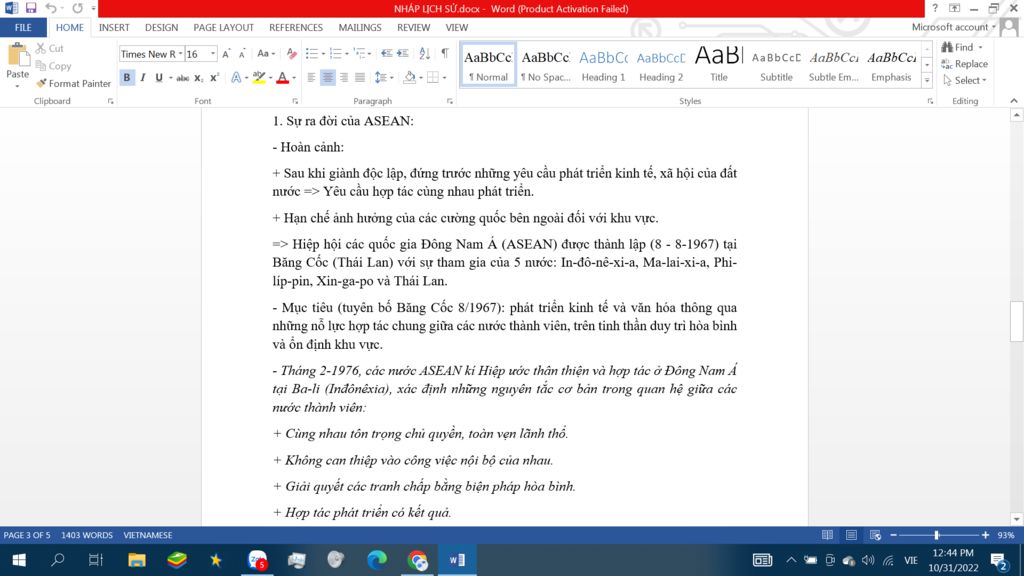Apply bullet list formatting
The image size is (1024, 576).
(311, 54)
